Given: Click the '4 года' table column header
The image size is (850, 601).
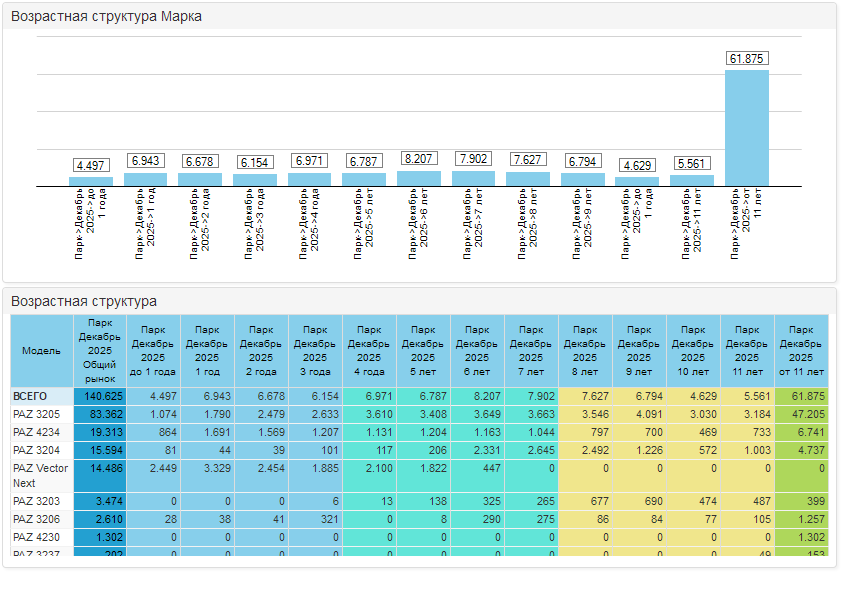Looking at the screenshot, I should [369, 351].
